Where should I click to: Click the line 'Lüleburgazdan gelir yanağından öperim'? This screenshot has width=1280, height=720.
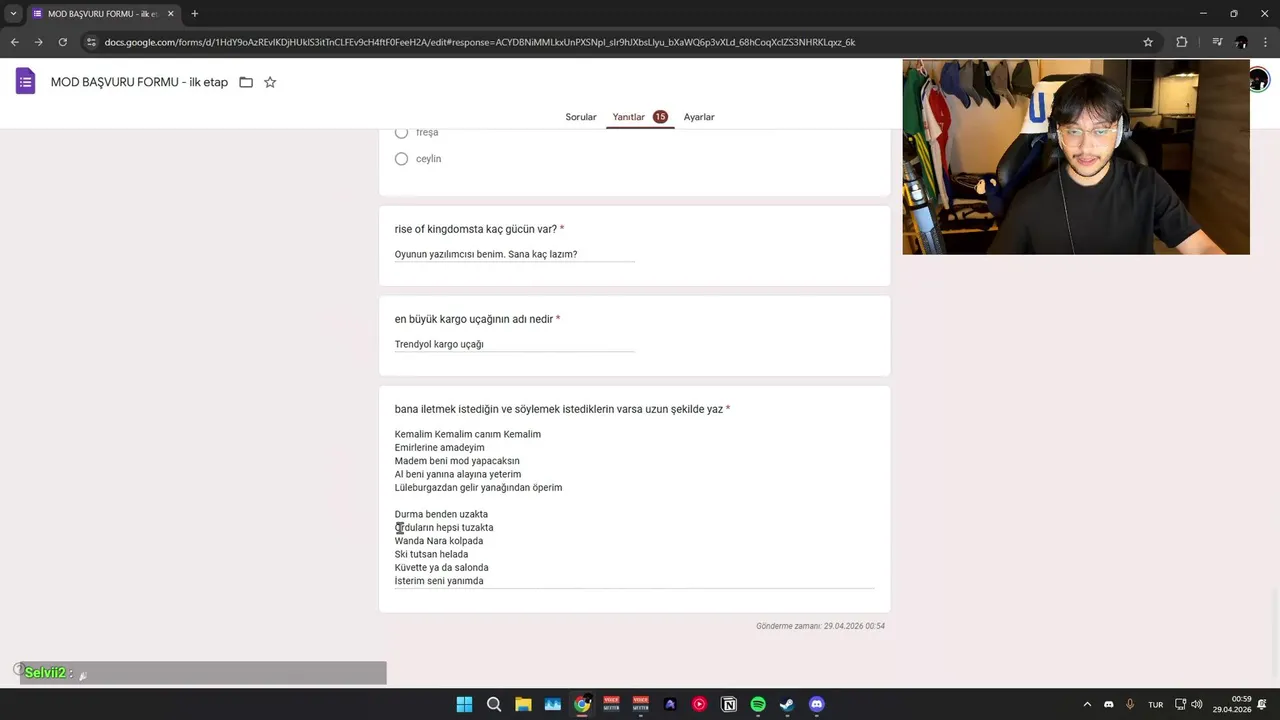coord(478,488)
